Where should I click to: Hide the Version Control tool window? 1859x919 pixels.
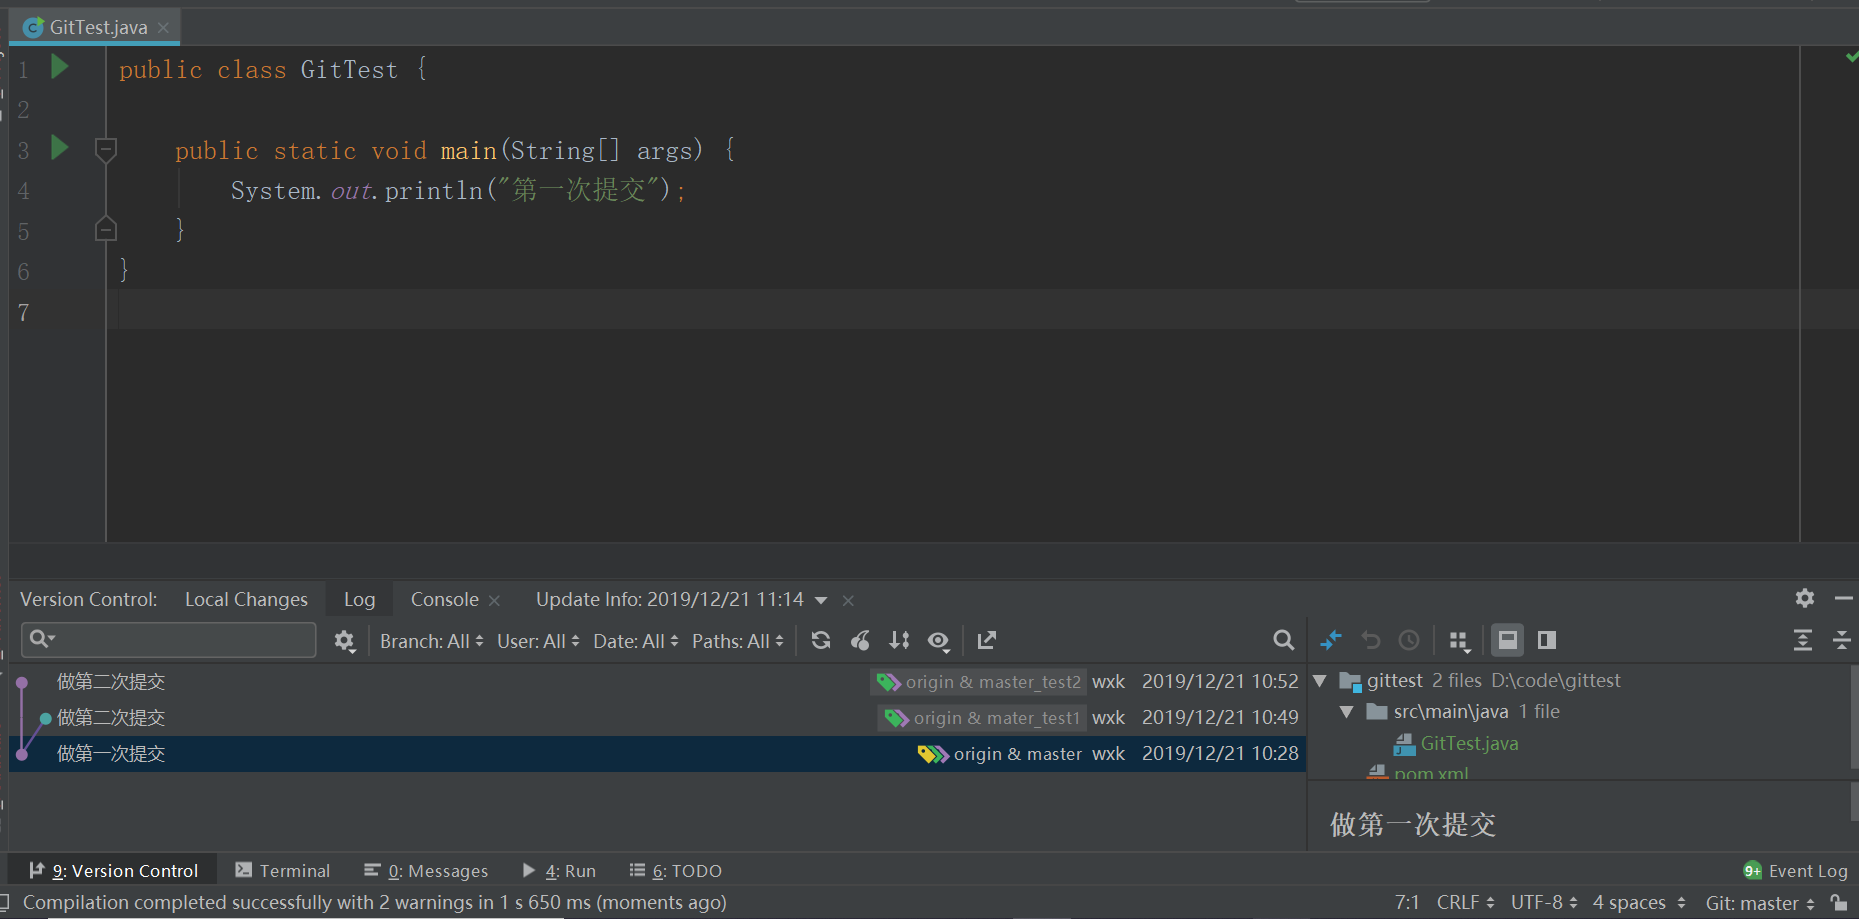pos(1844,598)
